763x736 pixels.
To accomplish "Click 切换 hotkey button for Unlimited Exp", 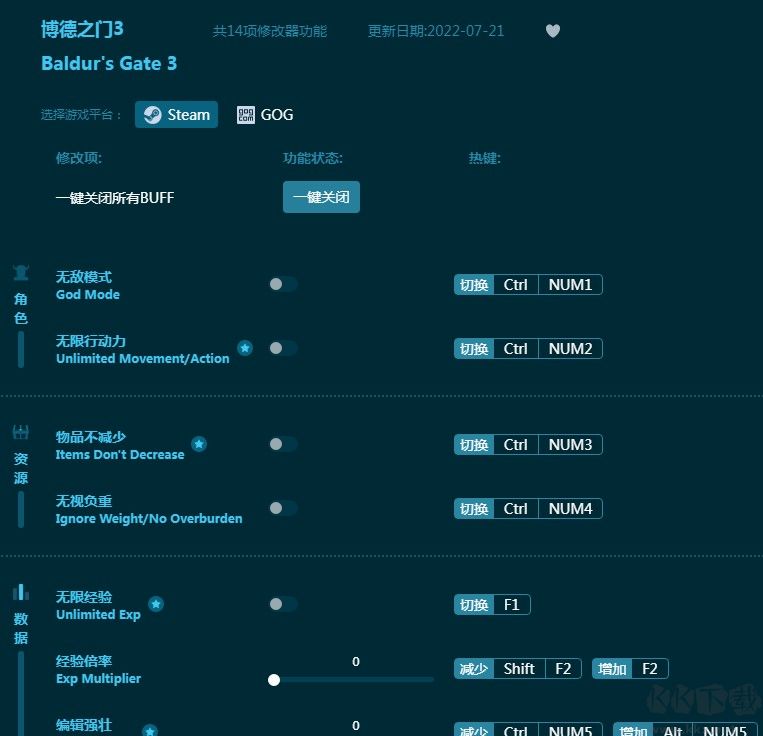I will click(474, 605).
